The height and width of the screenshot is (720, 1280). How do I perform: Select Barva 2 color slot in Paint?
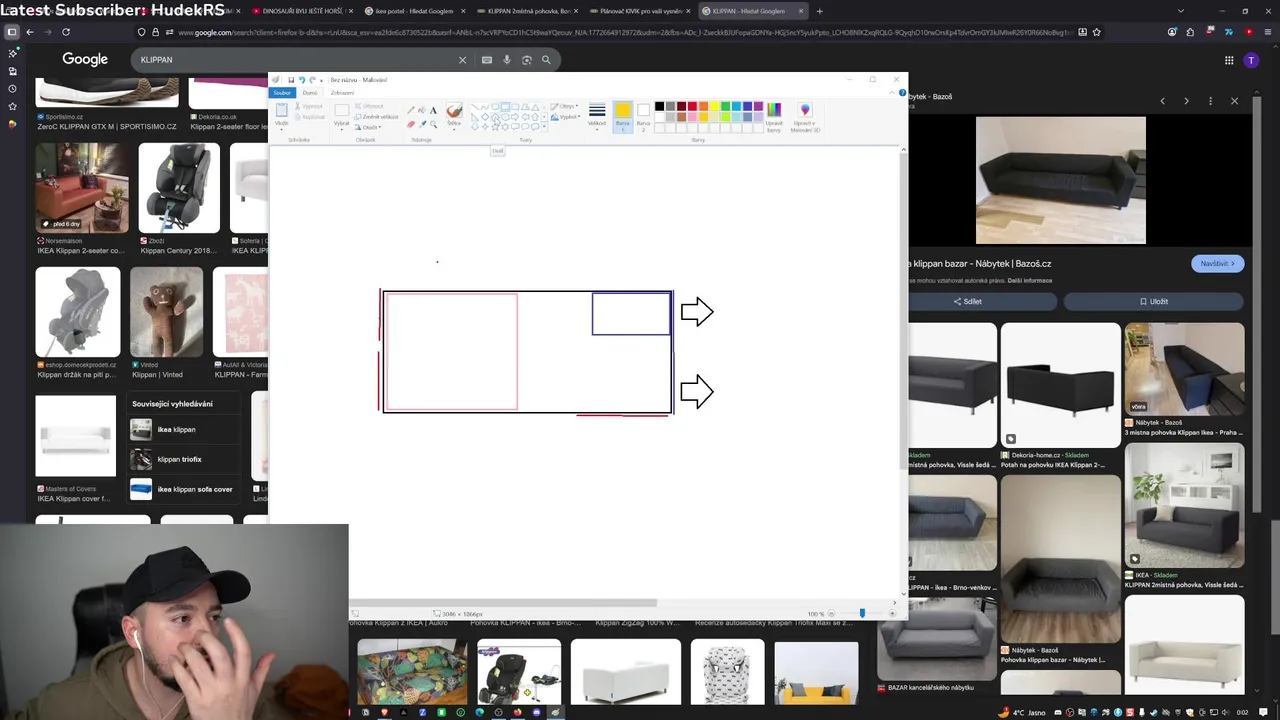click(x=643, y=117)
